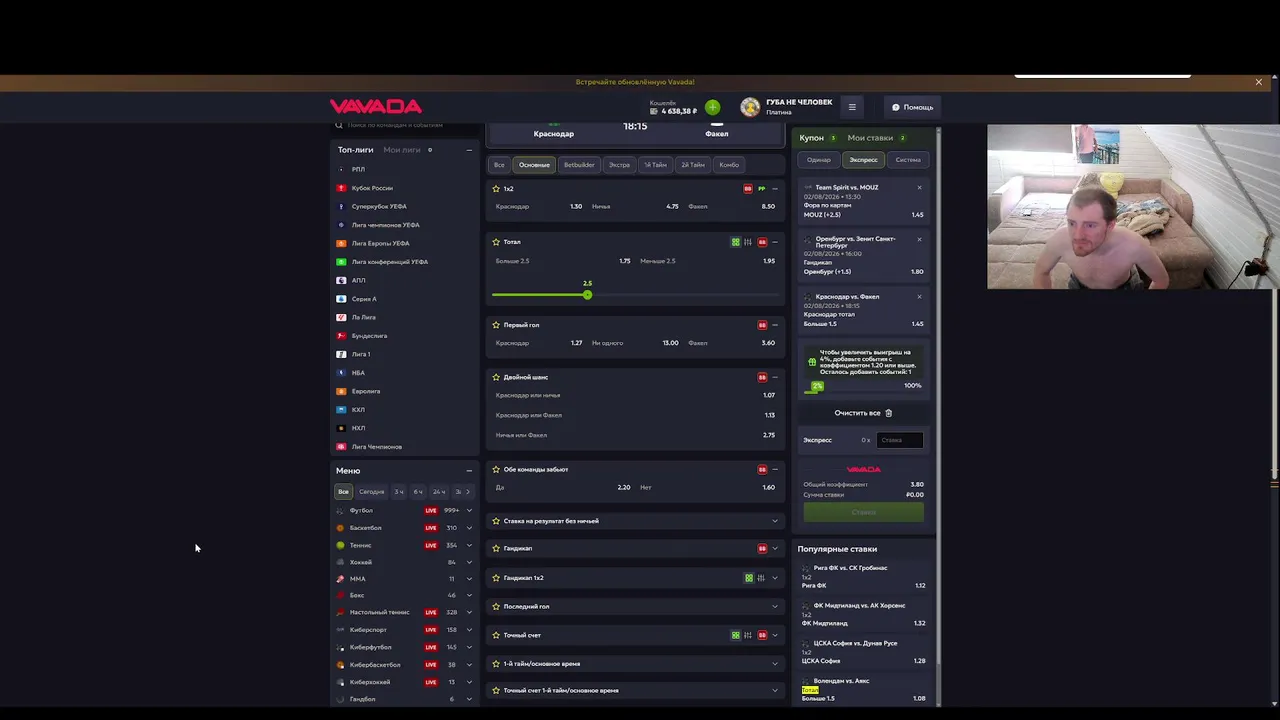Collapse the Топ-лиги panel
This screenshot has width=1280, height=720.
[469, 150]
